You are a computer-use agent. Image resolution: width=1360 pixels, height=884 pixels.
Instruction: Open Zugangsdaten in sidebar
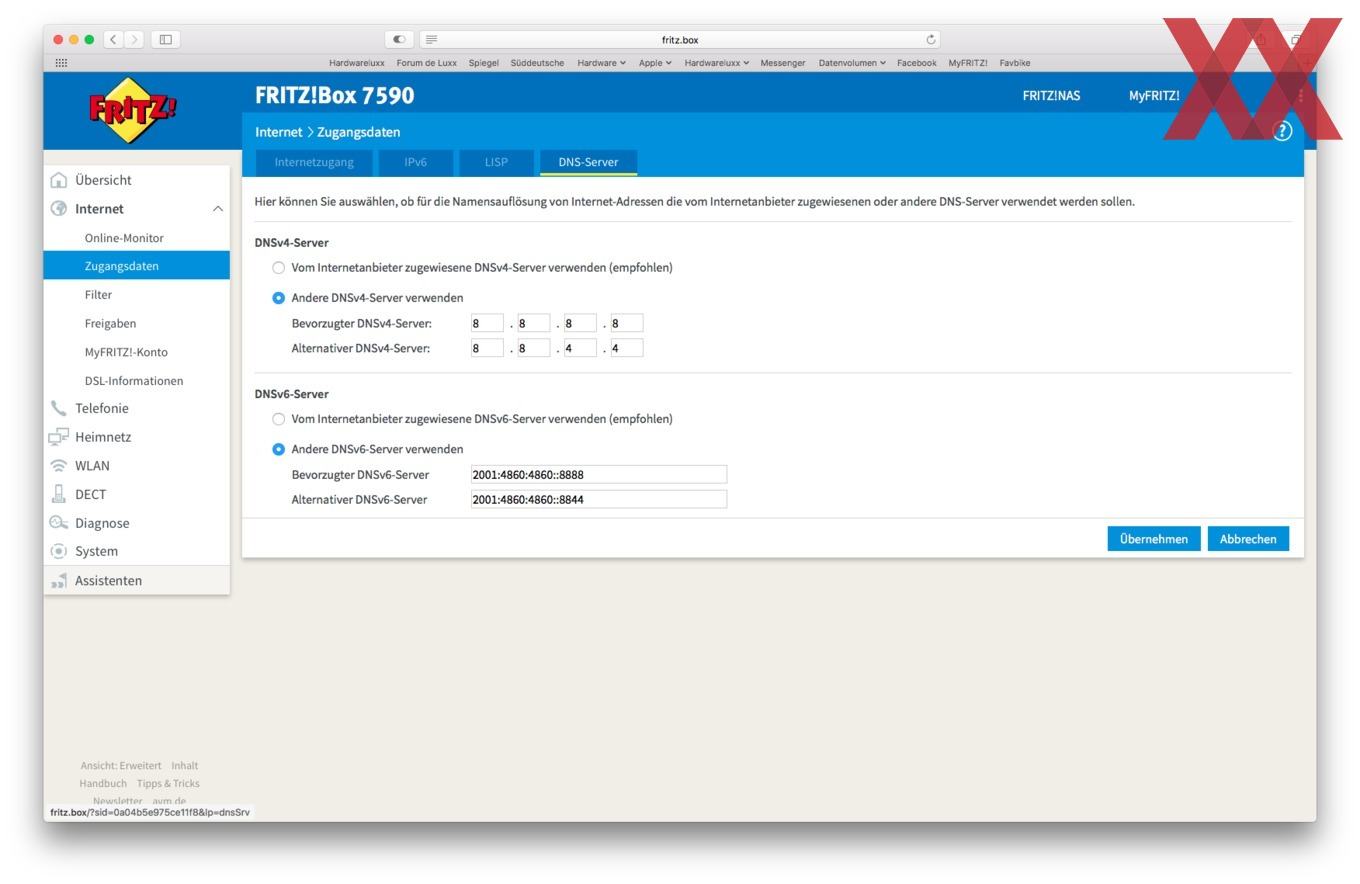point(136,266)
